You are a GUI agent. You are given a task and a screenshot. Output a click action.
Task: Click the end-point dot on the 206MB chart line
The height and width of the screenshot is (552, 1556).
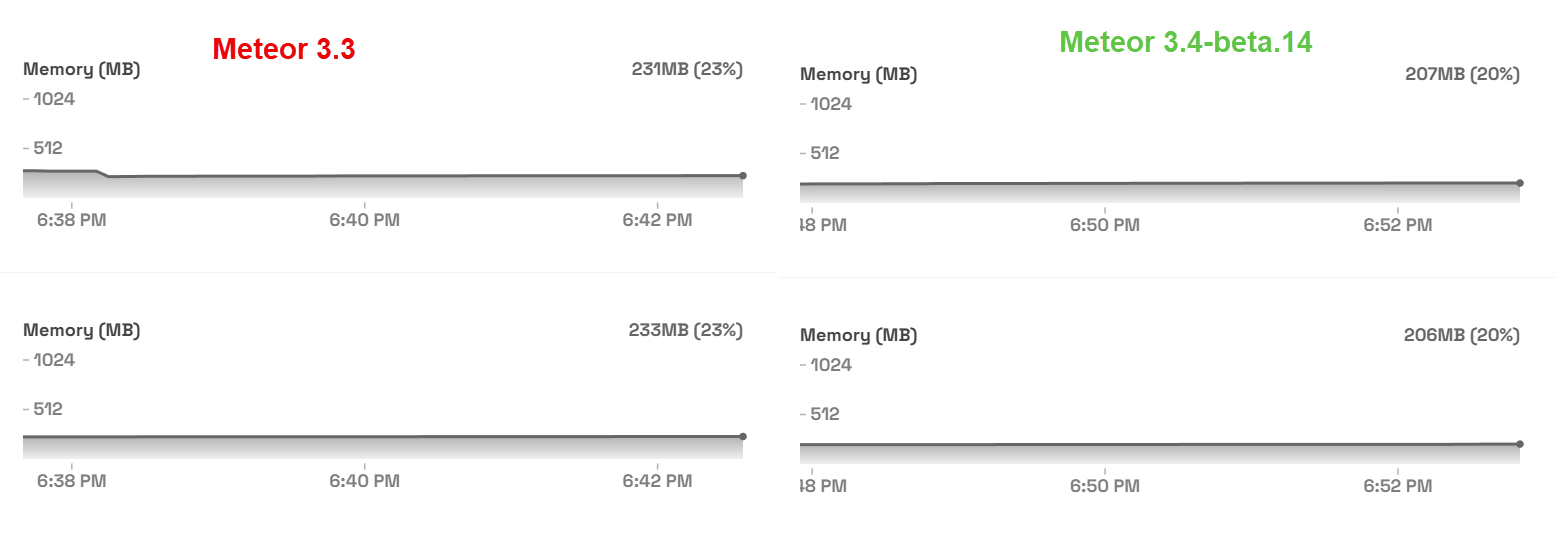(1519, 444)
